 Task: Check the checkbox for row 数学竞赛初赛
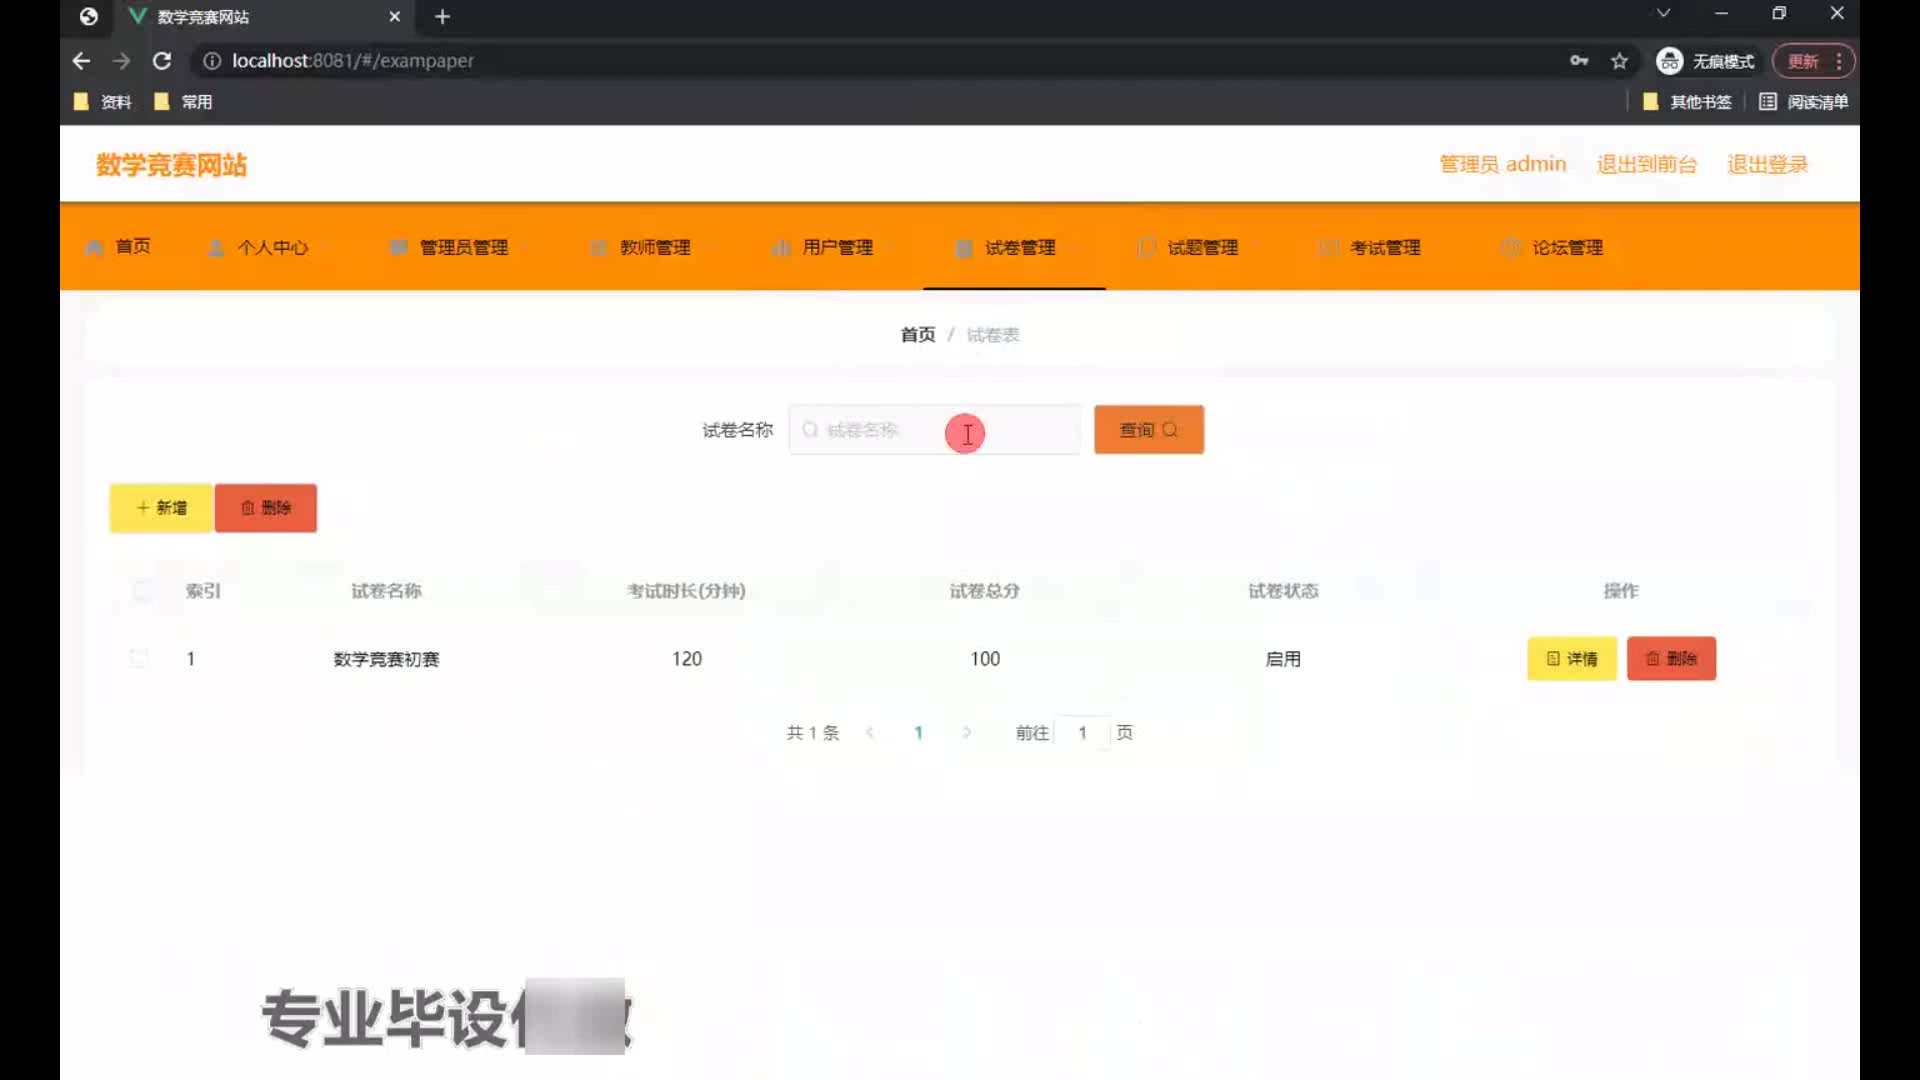point(139,659)
